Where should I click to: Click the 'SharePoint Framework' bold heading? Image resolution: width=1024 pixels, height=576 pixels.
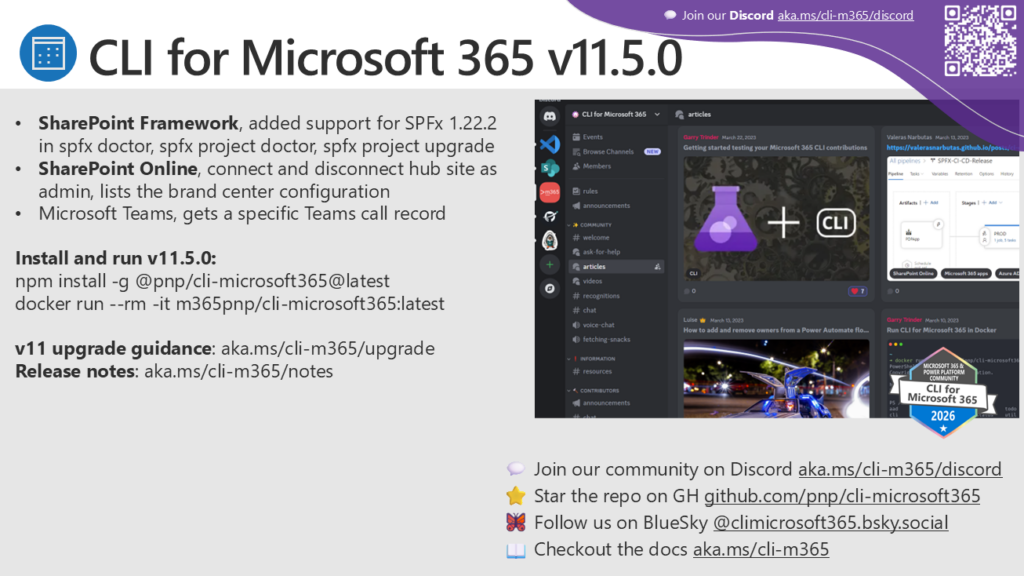tap(138, 123)
